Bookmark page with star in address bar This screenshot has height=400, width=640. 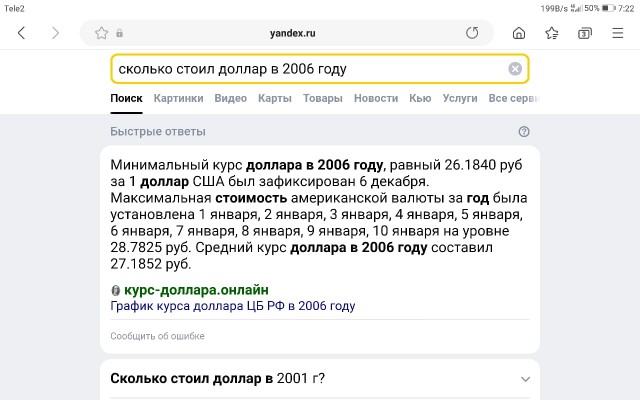coord(101,33)
